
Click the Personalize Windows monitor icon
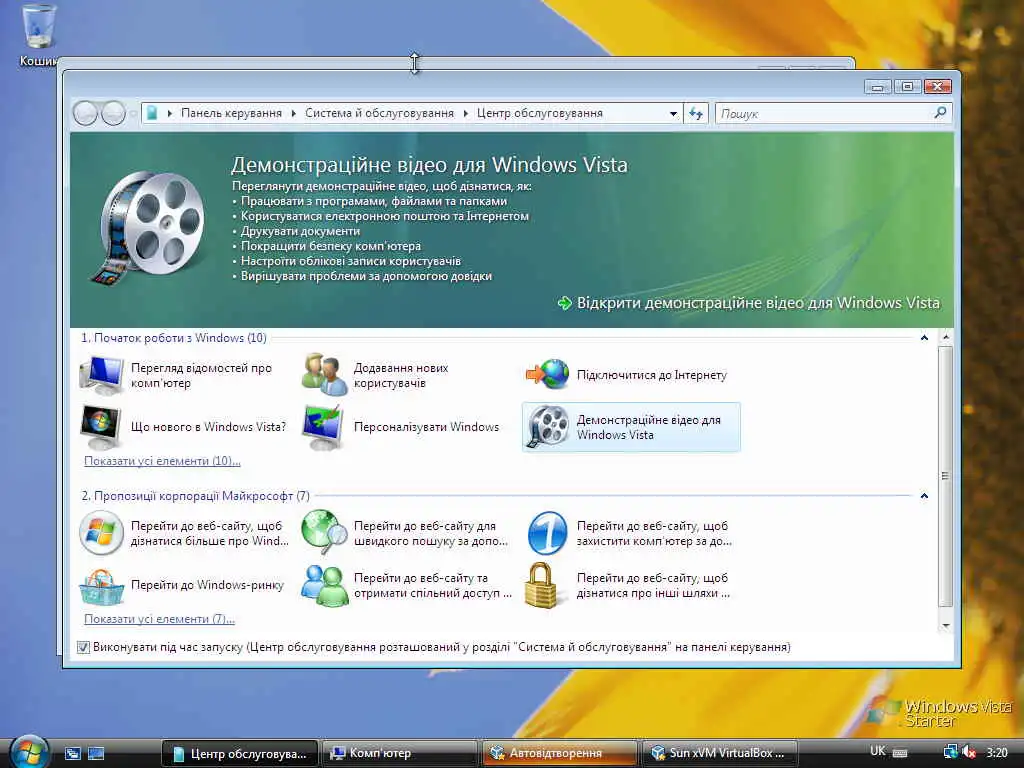click(x=323, y=427)
